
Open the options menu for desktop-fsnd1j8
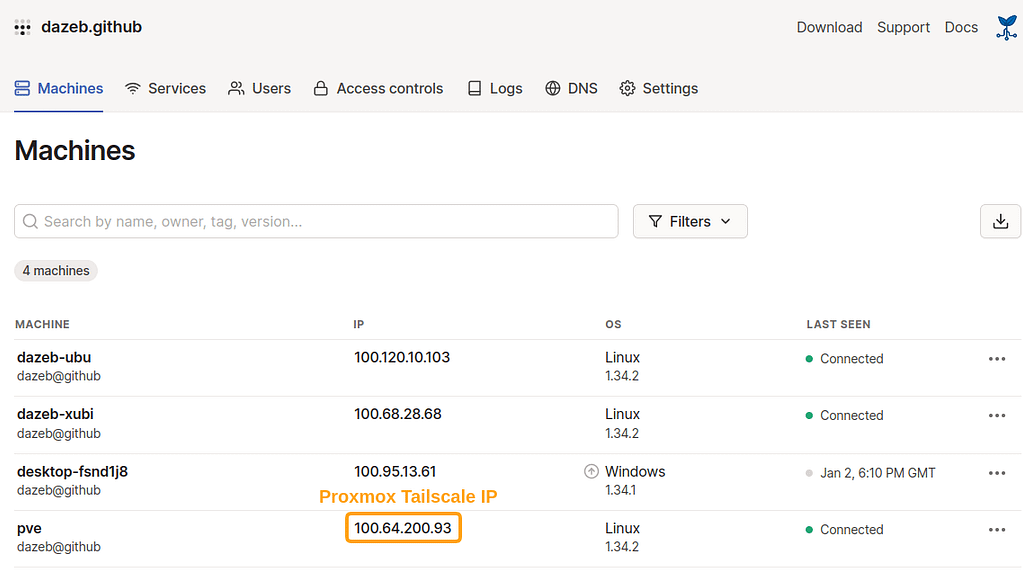coord(997,473)
